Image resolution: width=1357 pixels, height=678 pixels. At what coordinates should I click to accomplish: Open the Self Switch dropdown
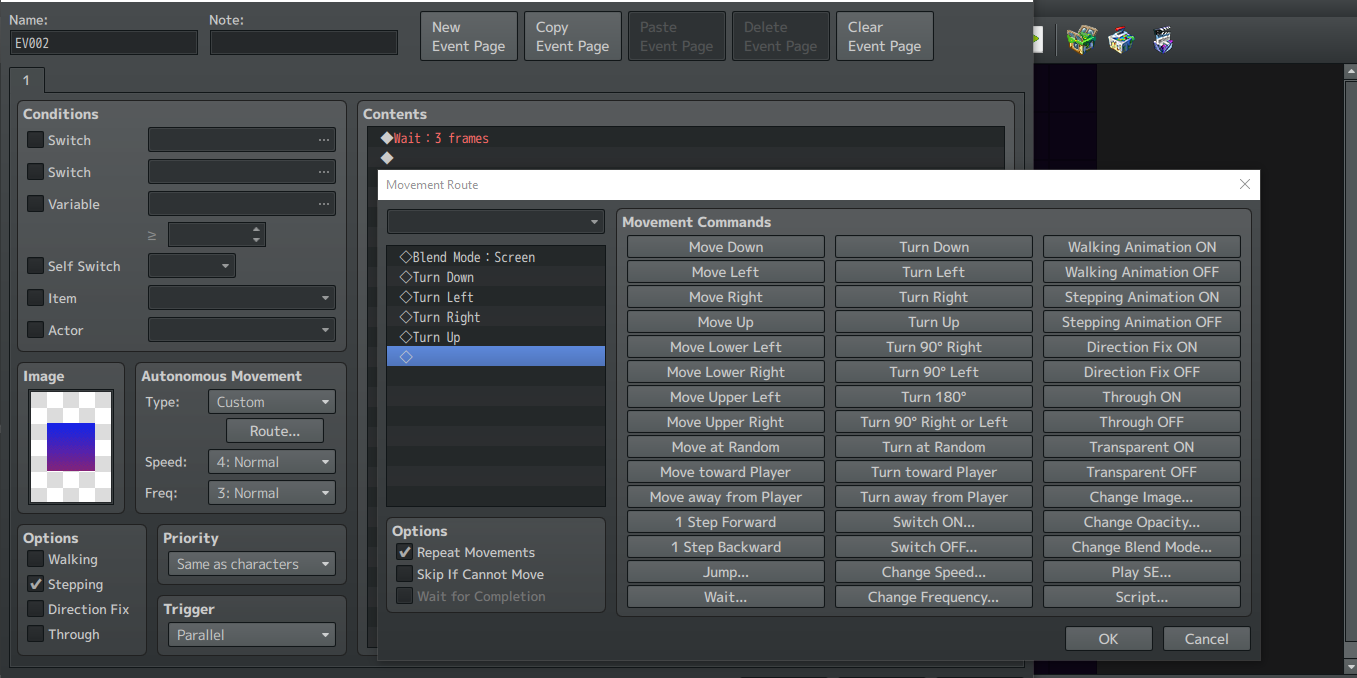[192, 266]
